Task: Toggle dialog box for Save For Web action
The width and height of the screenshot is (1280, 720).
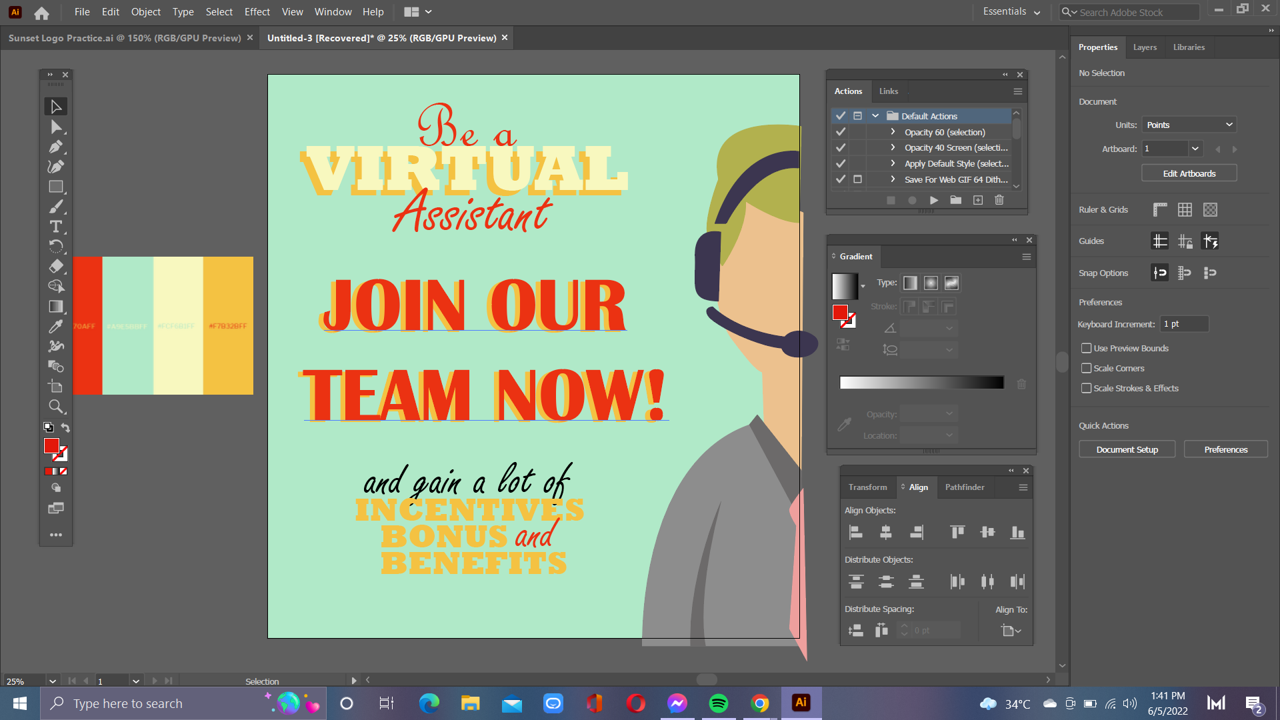Action: click(x=857, y=179)
